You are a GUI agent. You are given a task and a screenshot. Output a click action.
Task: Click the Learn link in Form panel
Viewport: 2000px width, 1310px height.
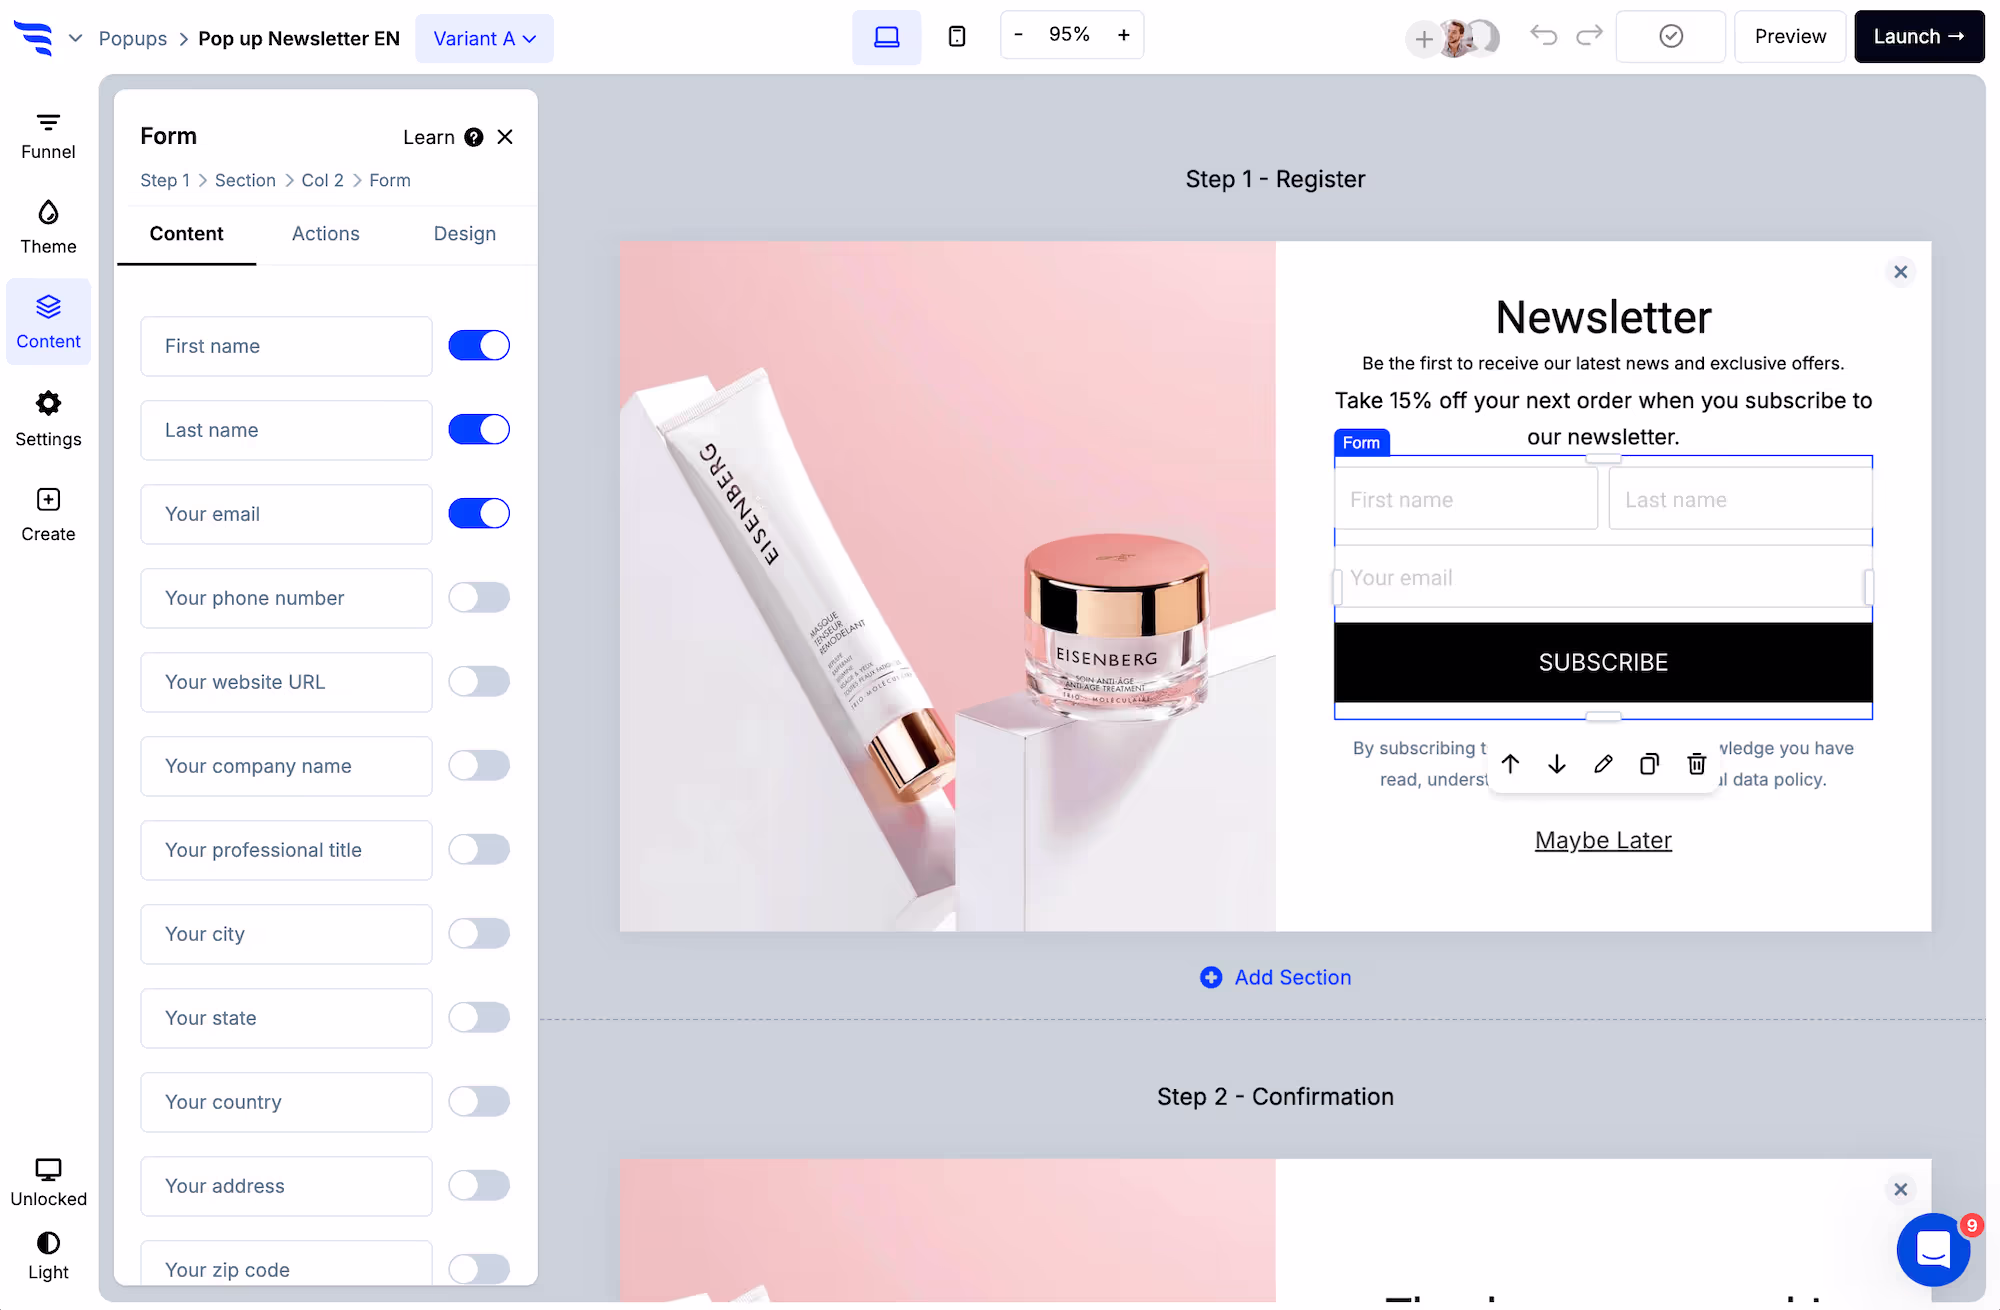click(429, 137)
